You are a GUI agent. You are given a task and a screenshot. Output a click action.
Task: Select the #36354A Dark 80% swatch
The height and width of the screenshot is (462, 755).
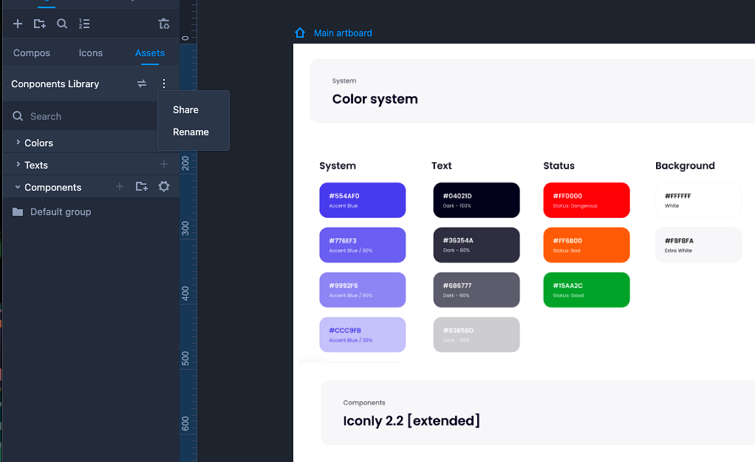click(x=476, y=245)
